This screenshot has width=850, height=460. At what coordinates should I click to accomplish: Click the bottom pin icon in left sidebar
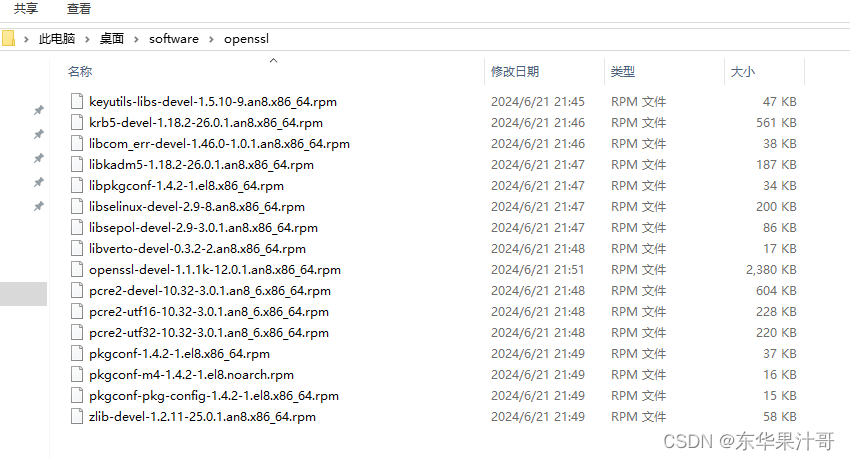coord(38,206)
